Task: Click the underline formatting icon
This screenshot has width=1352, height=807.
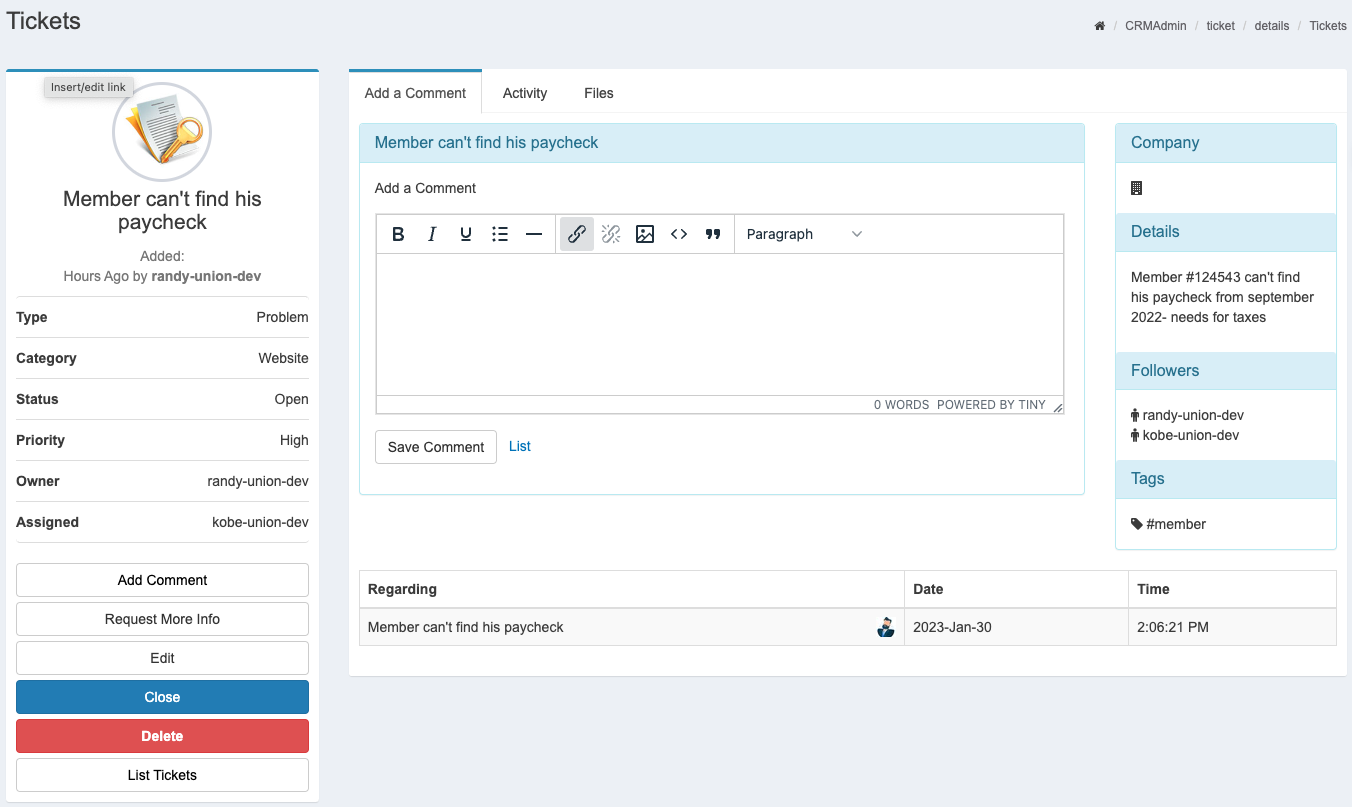Action: [466, 234]
